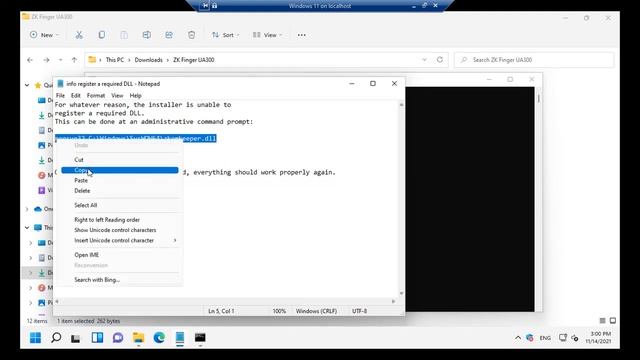Switch Explorer to large thumbnails view icon
This screenshot has height=360, width=640.
pos(613,321)
